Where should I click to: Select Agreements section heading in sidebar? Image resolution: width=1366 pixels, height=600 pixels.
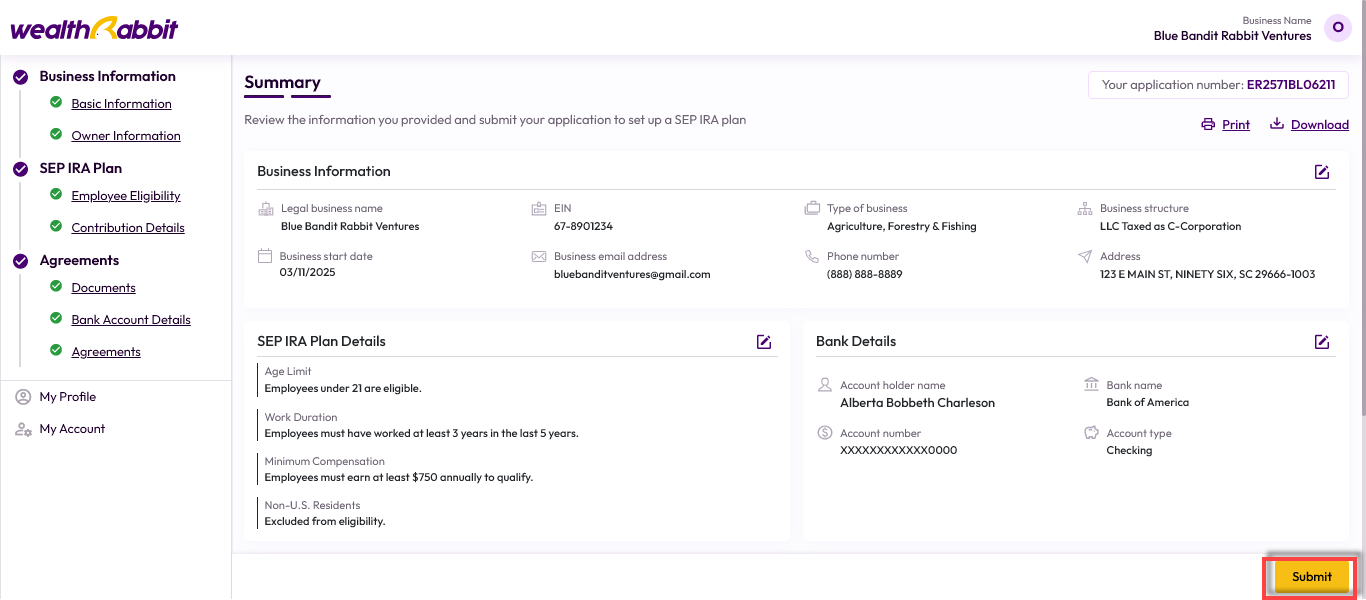coord(79,260)
